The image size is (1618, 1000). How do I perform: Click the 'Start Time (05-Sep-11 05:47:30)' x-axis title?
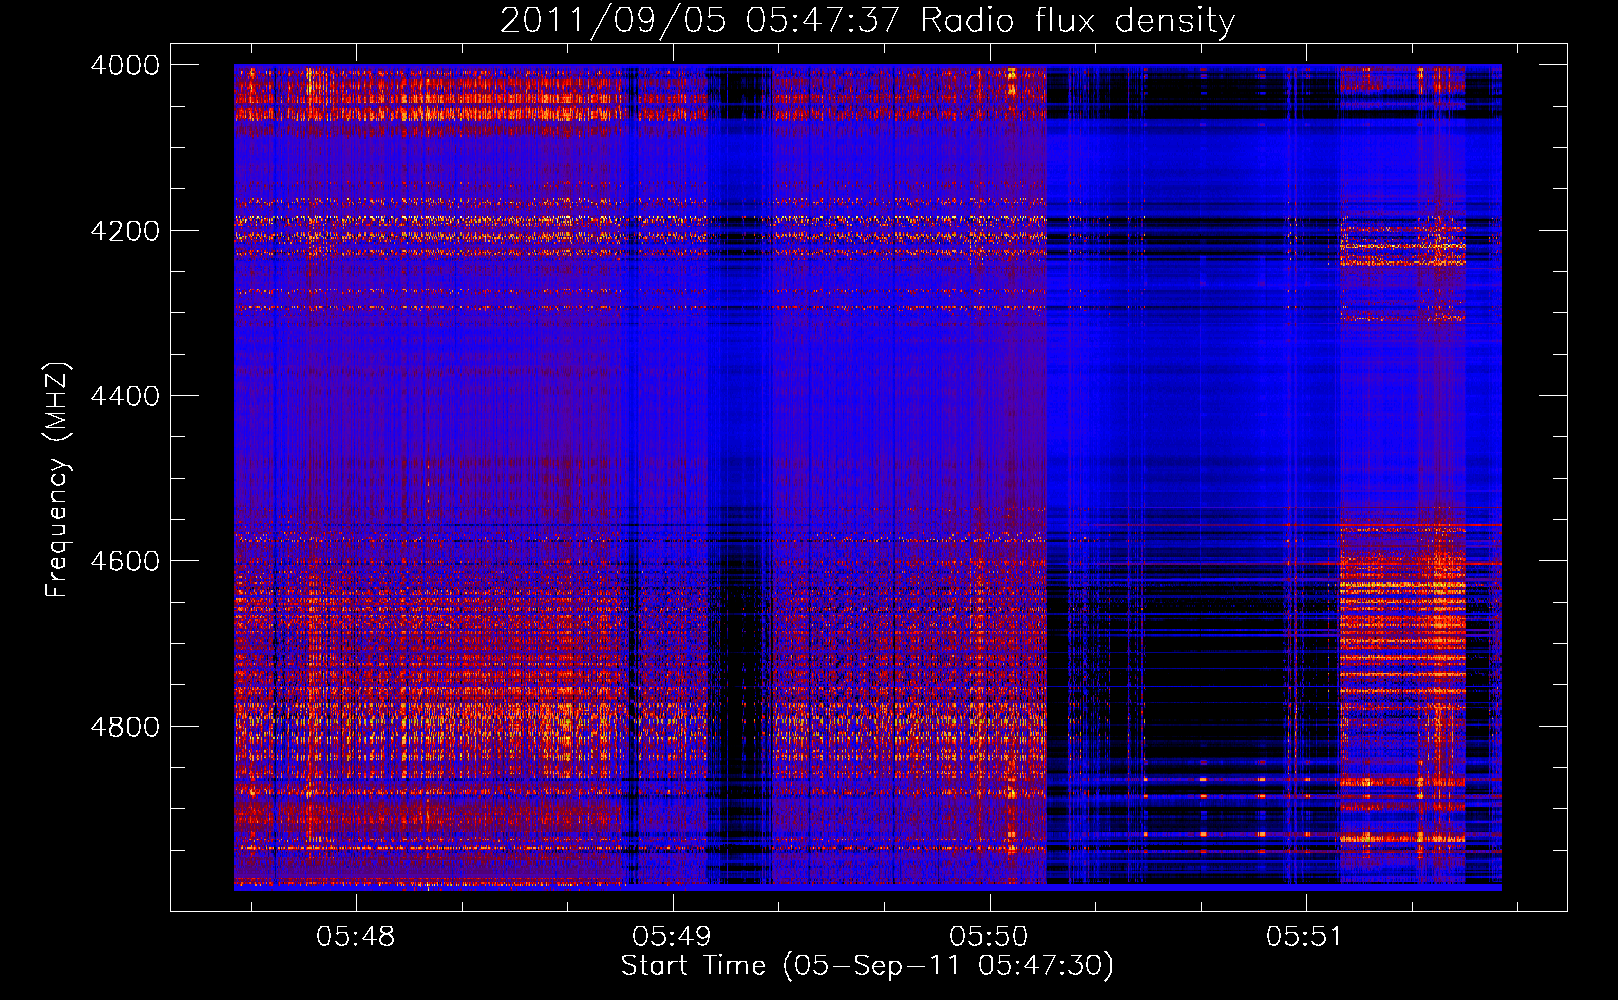coord(867,966)
